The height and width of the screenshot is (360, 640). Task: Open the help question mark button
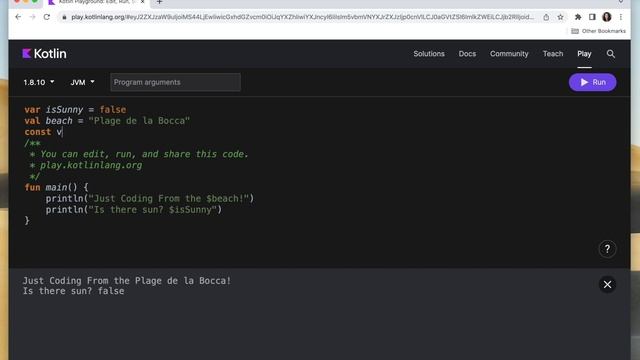(x=607, y=249)
